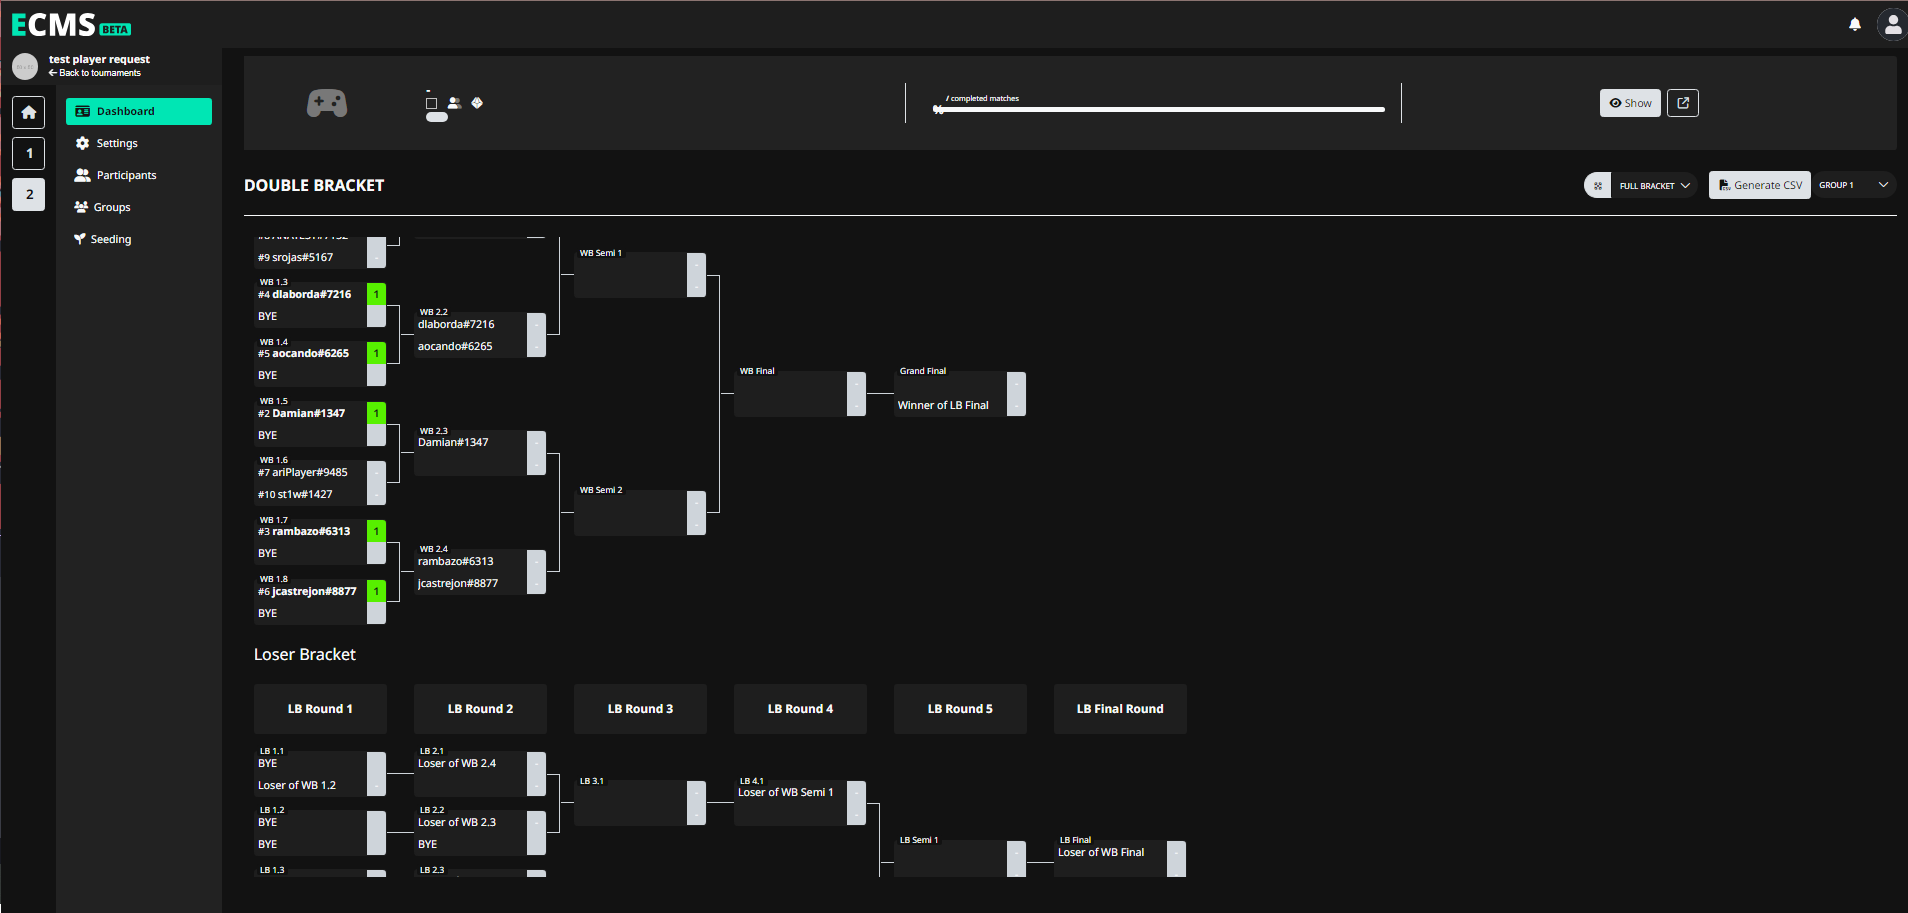Click the diamond prize icon in header

477,103
